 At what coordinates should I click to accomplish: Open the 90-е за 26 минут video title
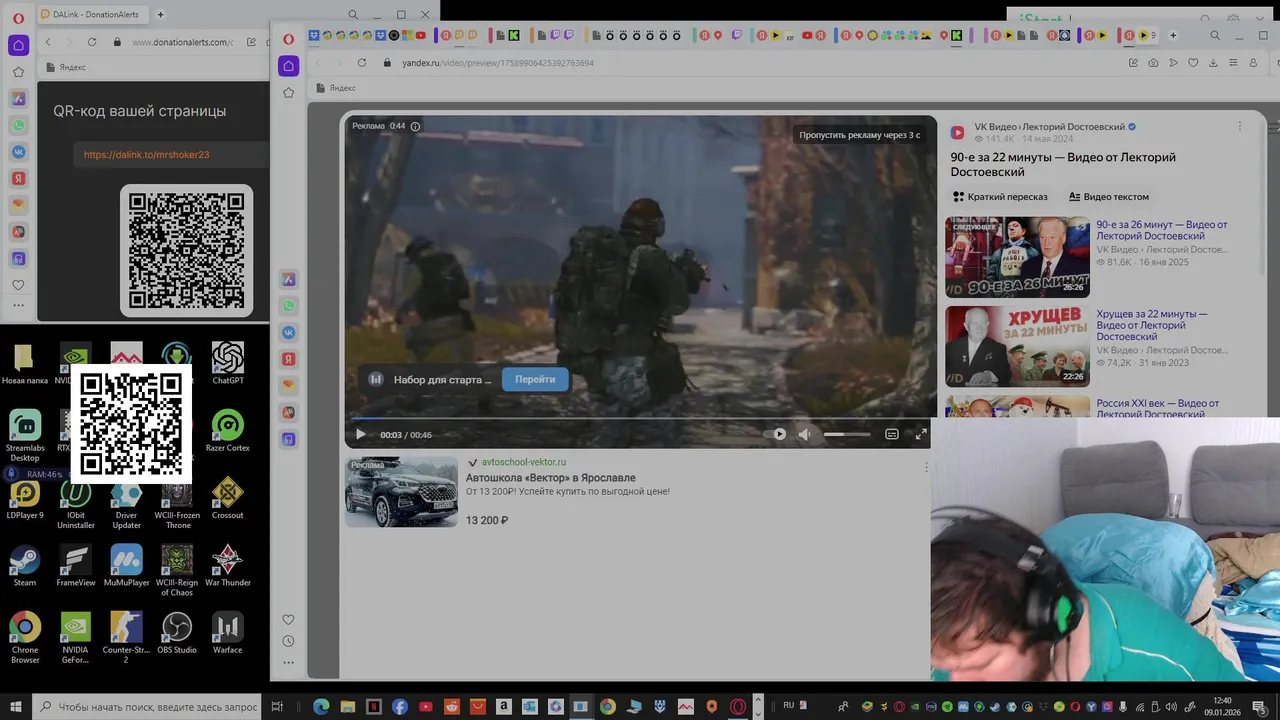click(1162, 231)
